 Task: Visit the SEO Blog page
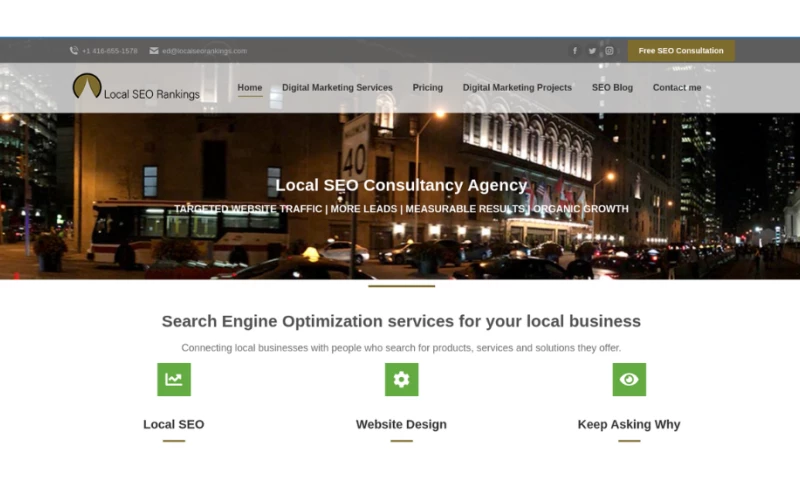tap(612, 88)
